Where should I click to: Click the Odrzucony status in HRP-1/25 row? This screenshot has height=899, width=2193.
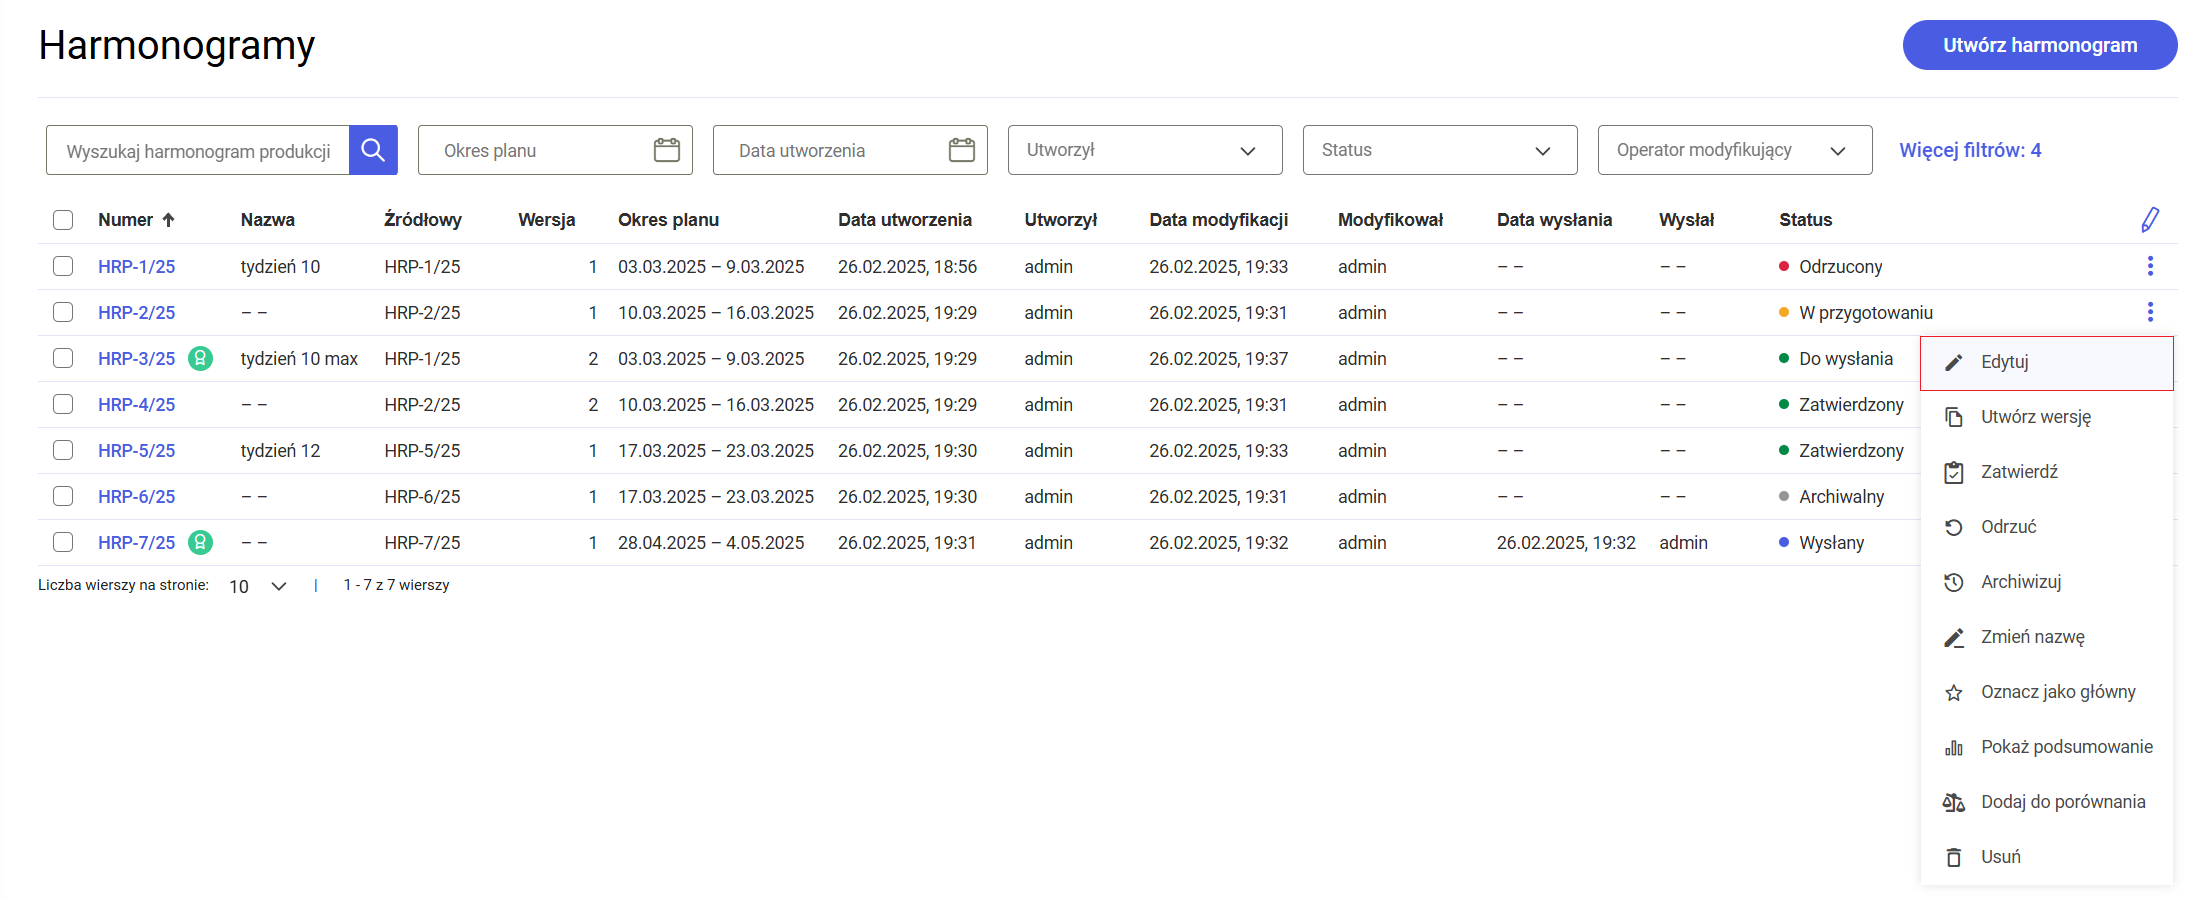[1840, 267]
